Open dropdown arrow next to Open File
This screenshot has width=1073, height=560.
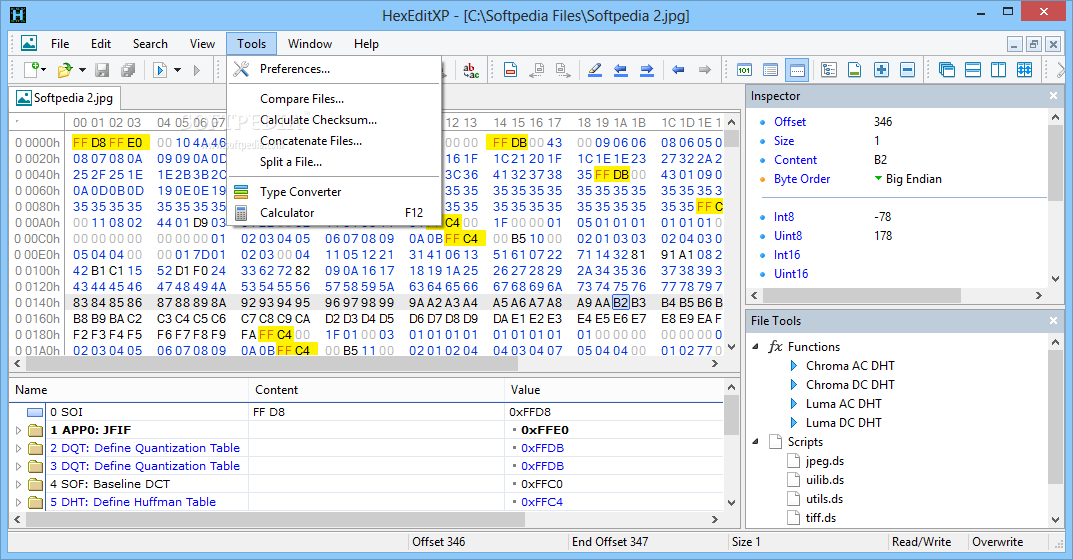coord(82,70)
